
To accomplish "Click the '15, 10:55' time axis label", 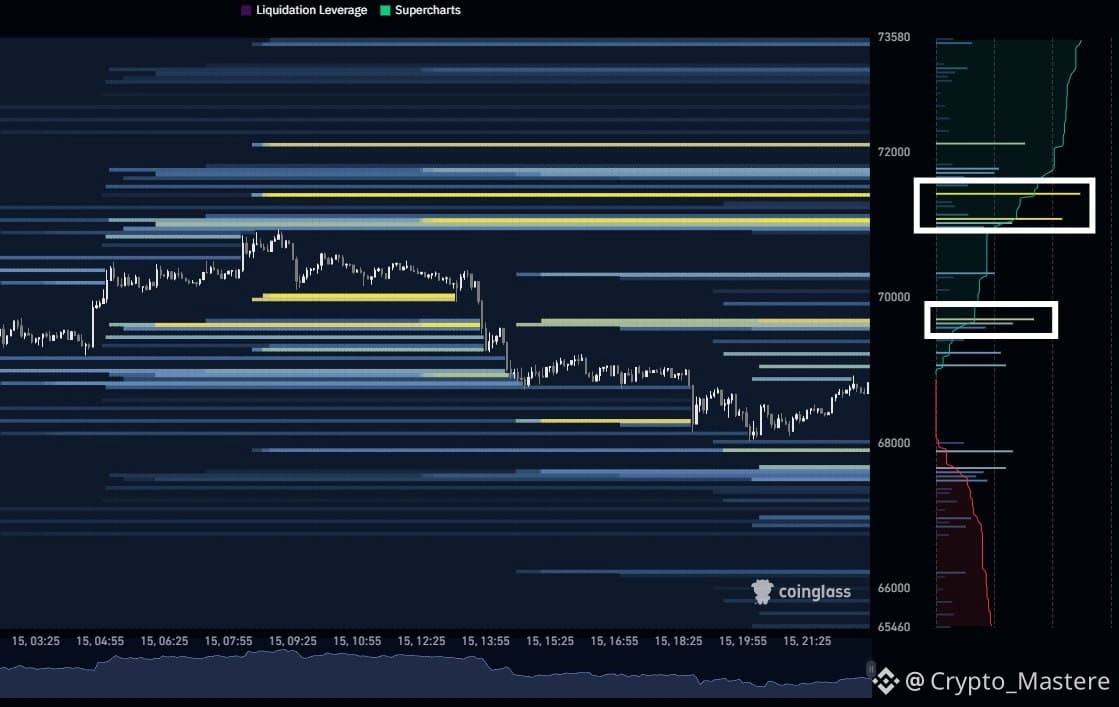I will (x=357, y=641).
